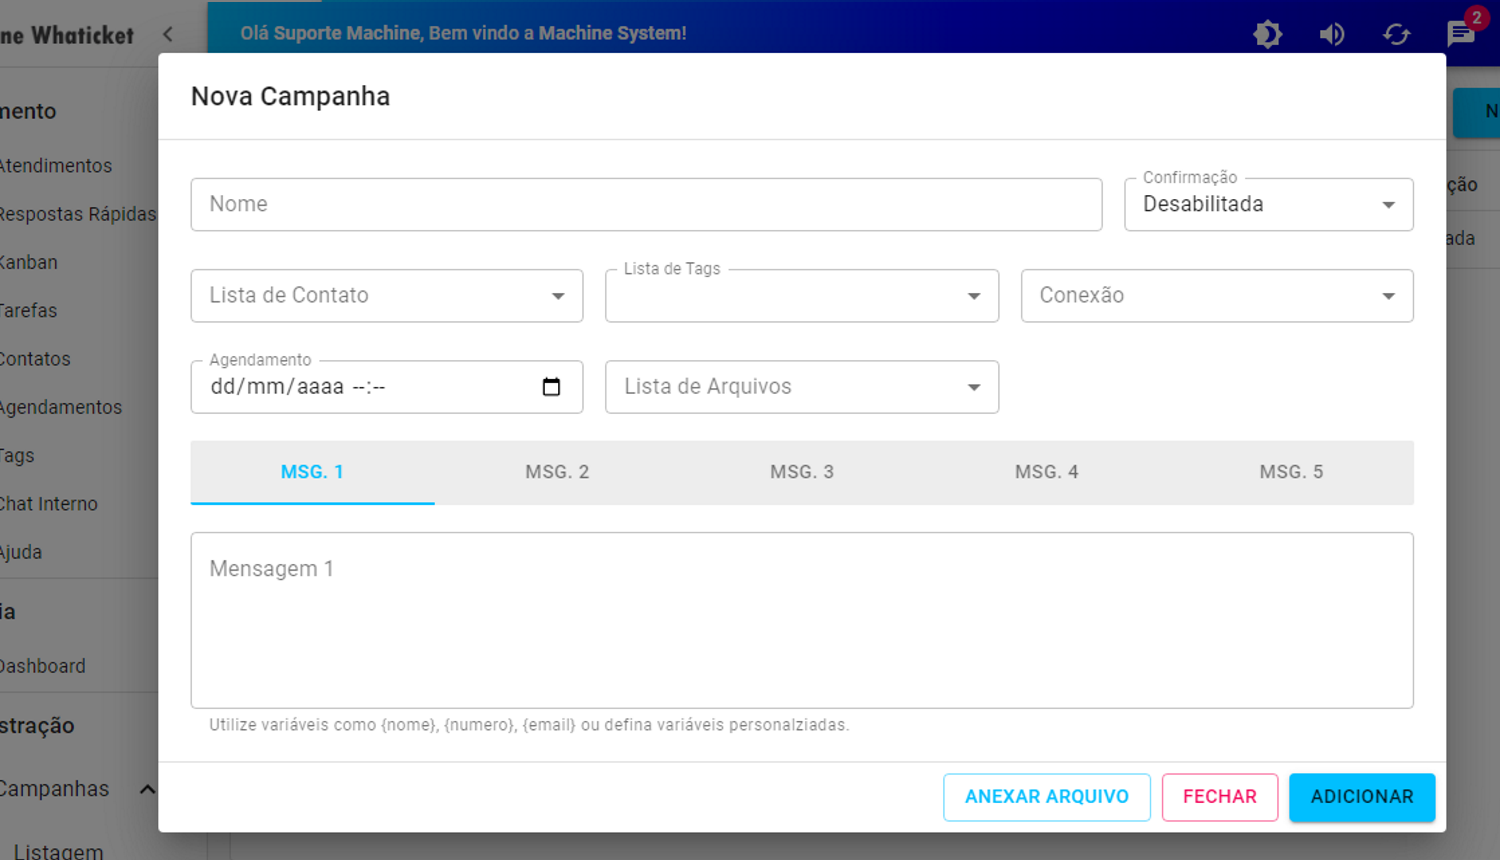Click the Anexar Arquivo button
The width and height of the screenshot is (1500, 860).
coord(1047,797)
